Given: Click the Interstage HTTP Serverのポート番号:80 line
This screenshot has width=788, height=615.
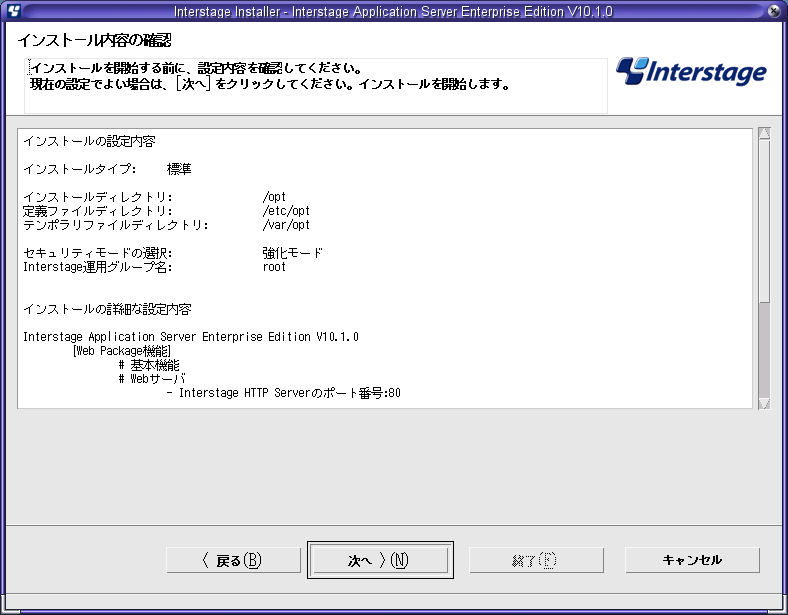Looking at the screenshot, I should pos(283,392).
